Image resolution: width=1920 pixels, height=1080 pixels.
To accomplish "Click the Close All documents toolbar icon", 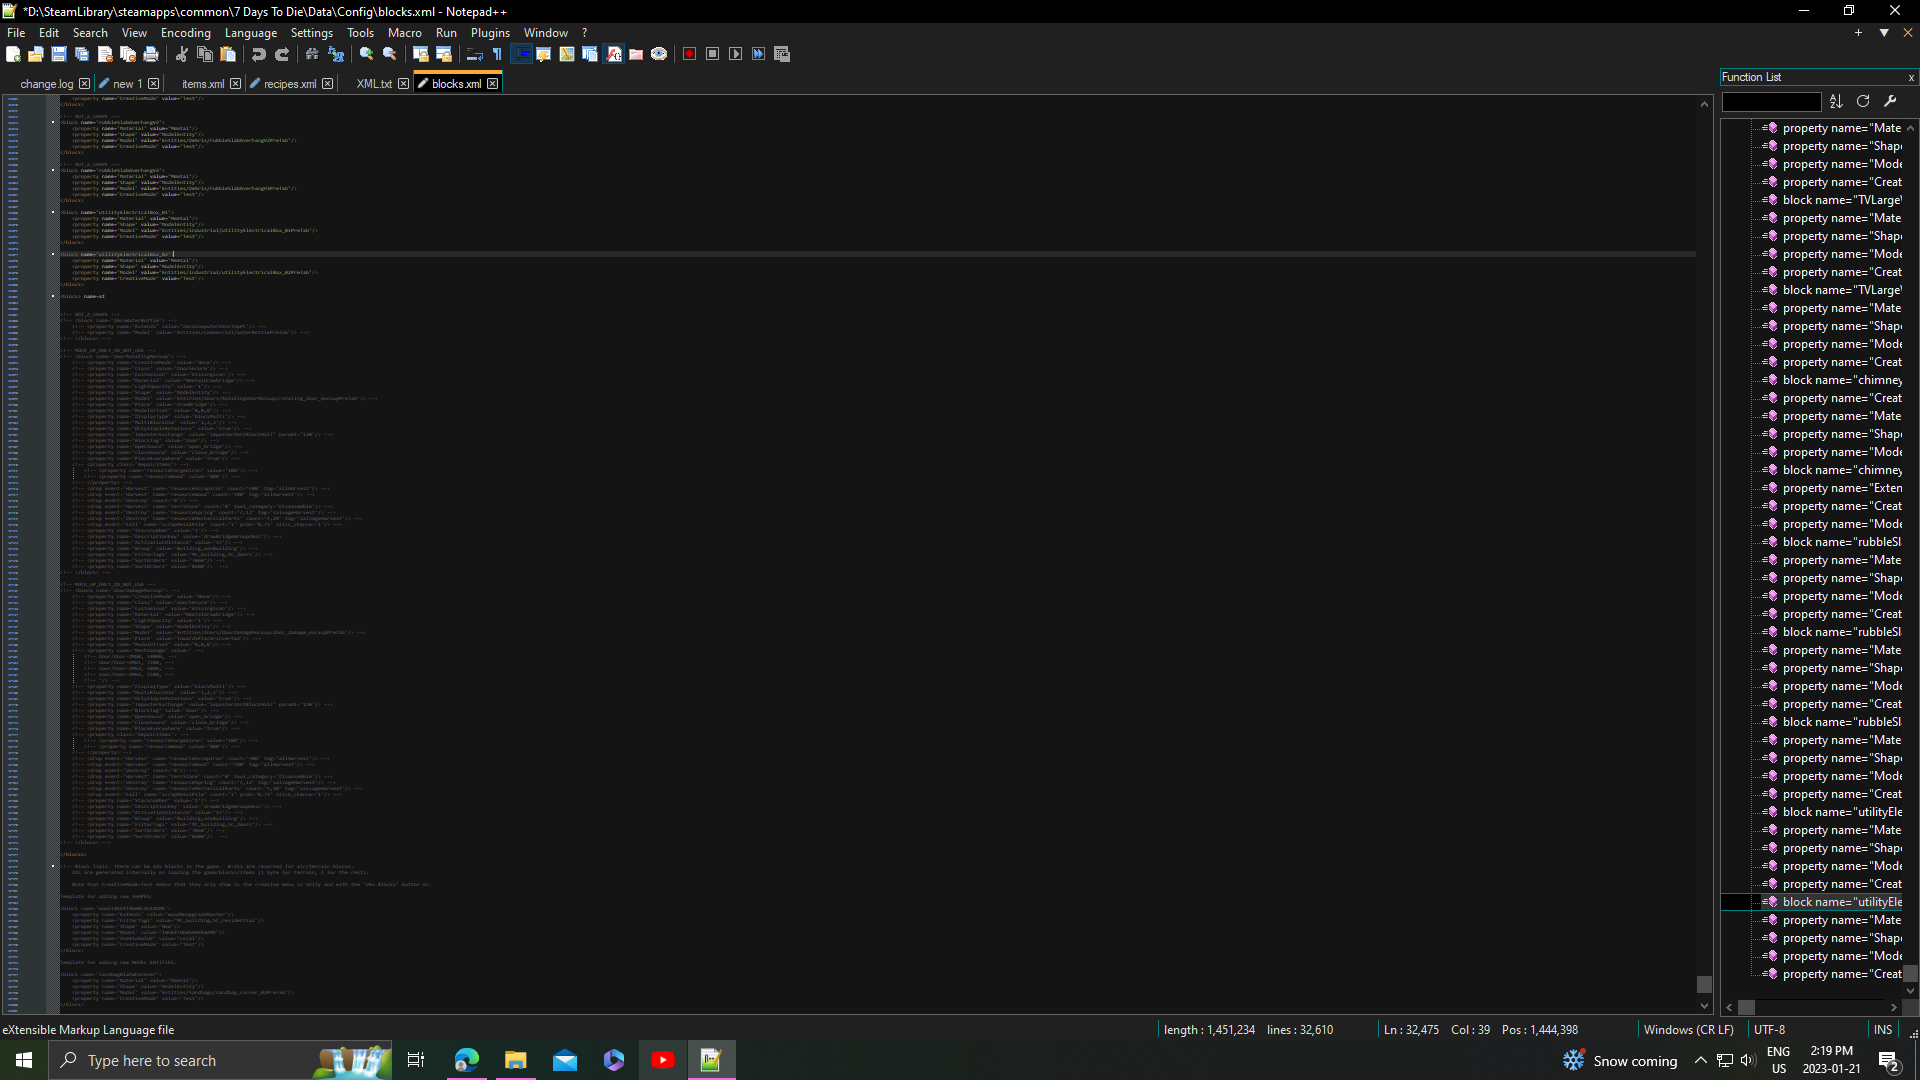I will [128, 54].
